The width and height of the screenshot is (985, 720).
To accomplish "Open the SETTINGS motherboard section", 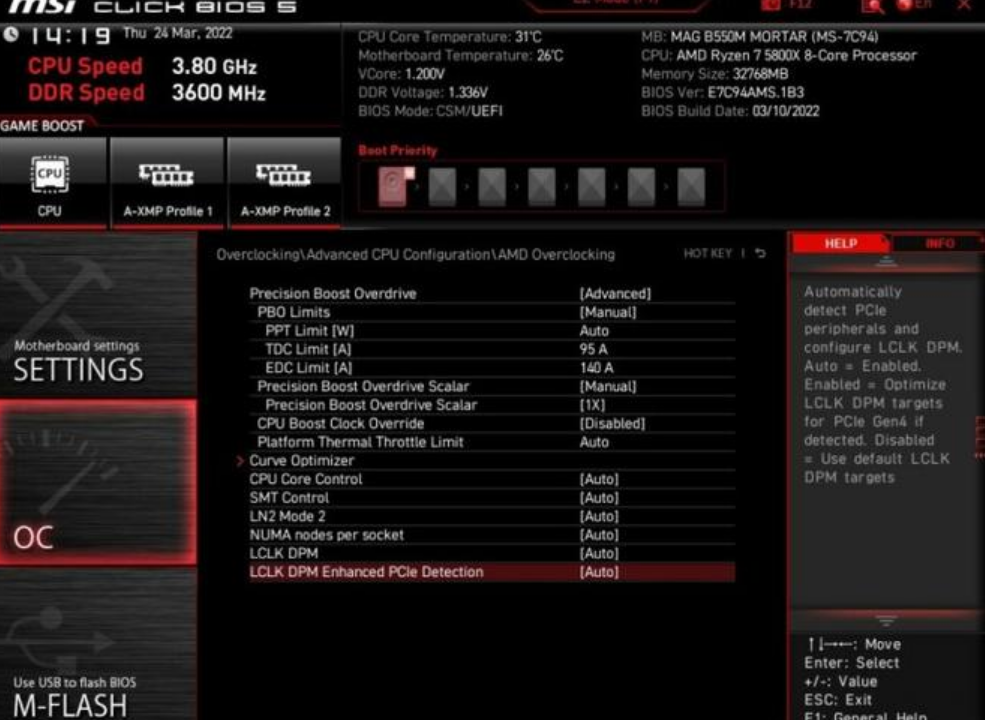I will tap(98, 316).
